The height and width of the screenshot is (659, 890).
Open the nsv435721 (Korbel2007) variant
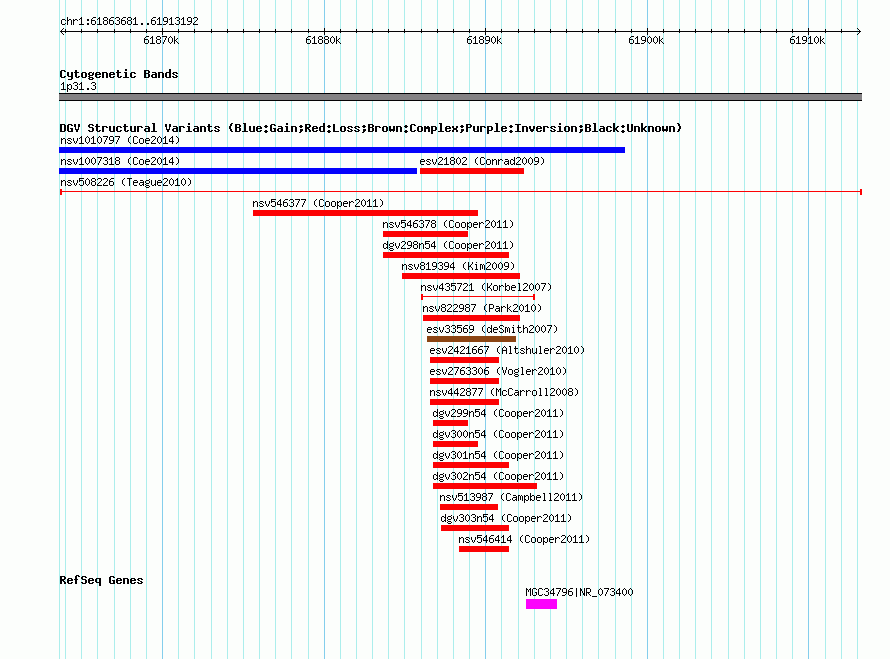486,287
